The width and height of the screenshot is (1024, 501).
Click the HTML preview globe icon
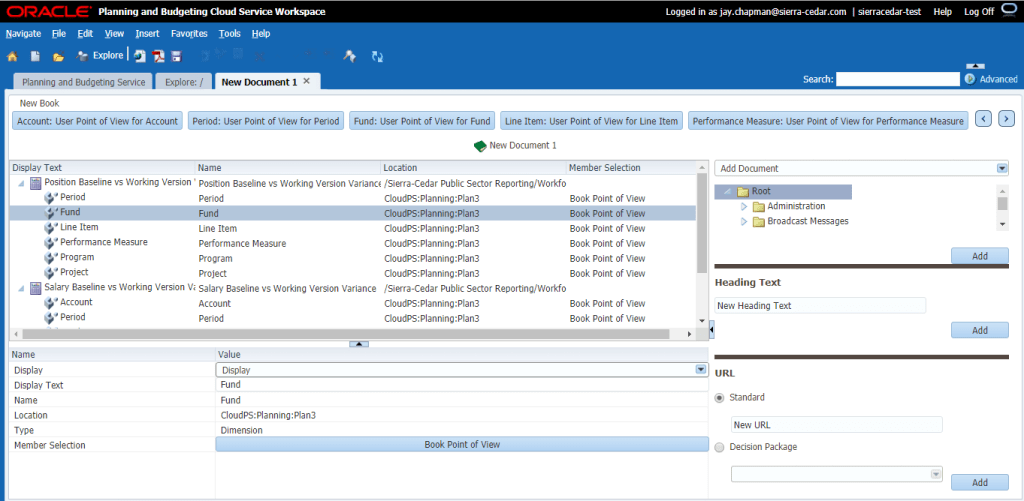pos(140,56)
